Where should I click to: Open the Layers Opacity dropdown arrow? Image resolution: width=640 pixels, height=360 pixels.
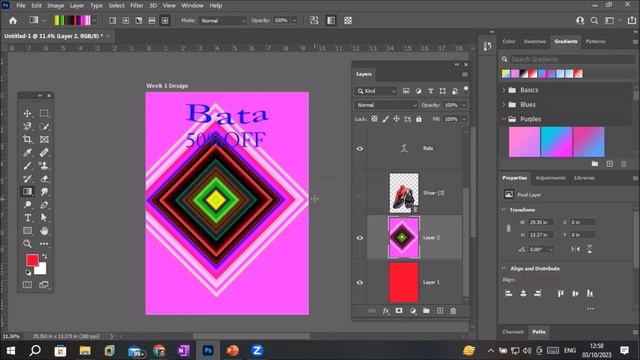pyautogui.click(x=464, y=105)
